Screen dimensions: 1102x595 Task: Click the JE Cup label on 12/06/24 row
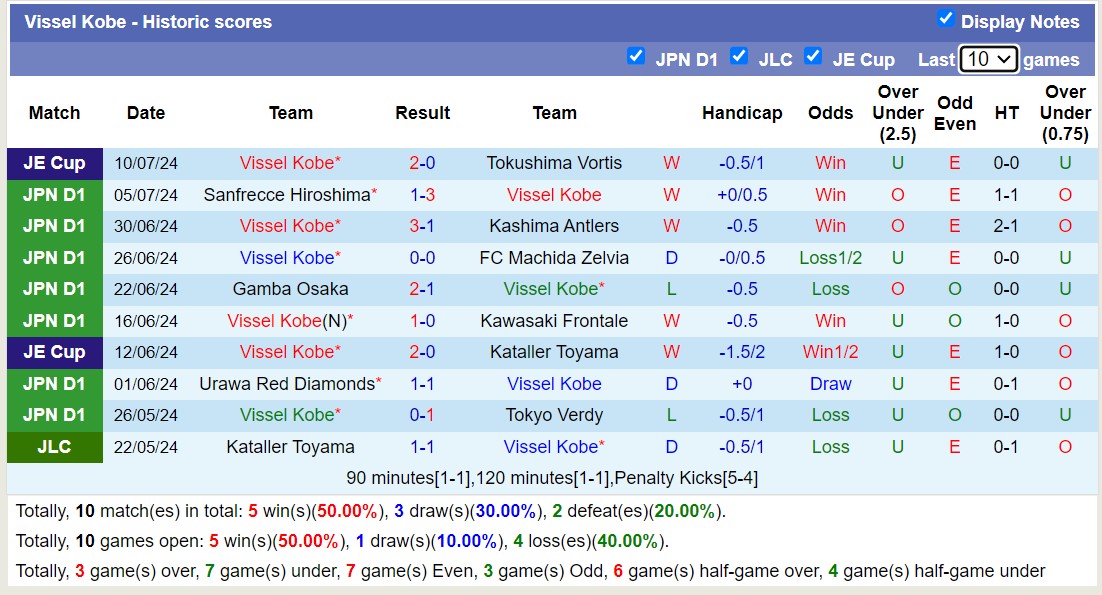click(54, 352)
